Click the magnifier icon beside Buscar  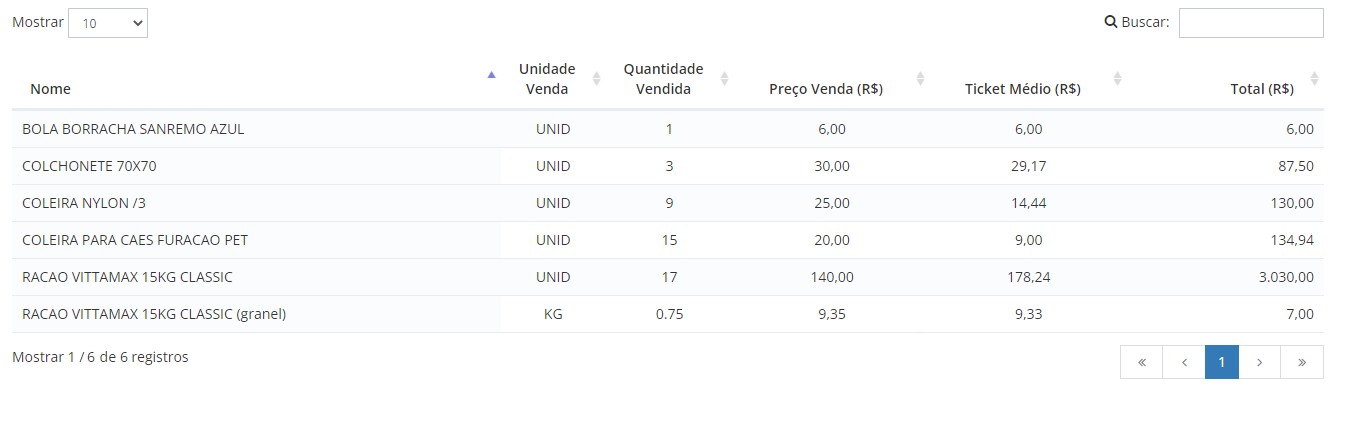[1110, 22]
